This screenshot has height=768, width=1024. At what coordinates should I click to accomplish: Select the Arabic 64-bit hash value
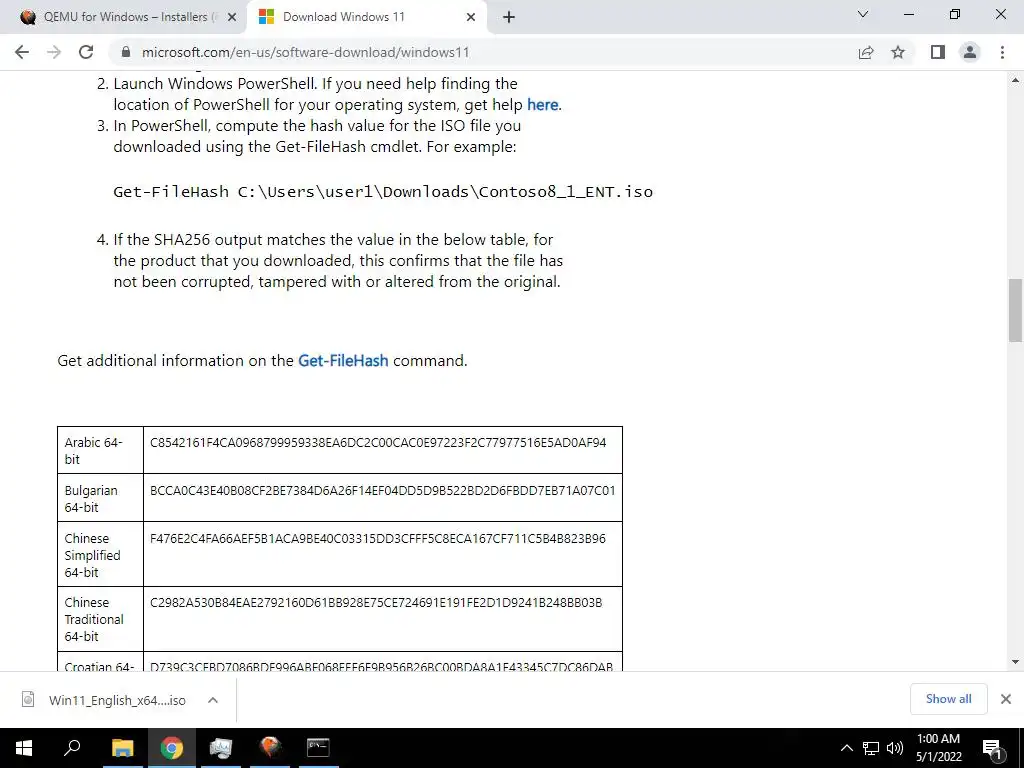pos(378,442)
